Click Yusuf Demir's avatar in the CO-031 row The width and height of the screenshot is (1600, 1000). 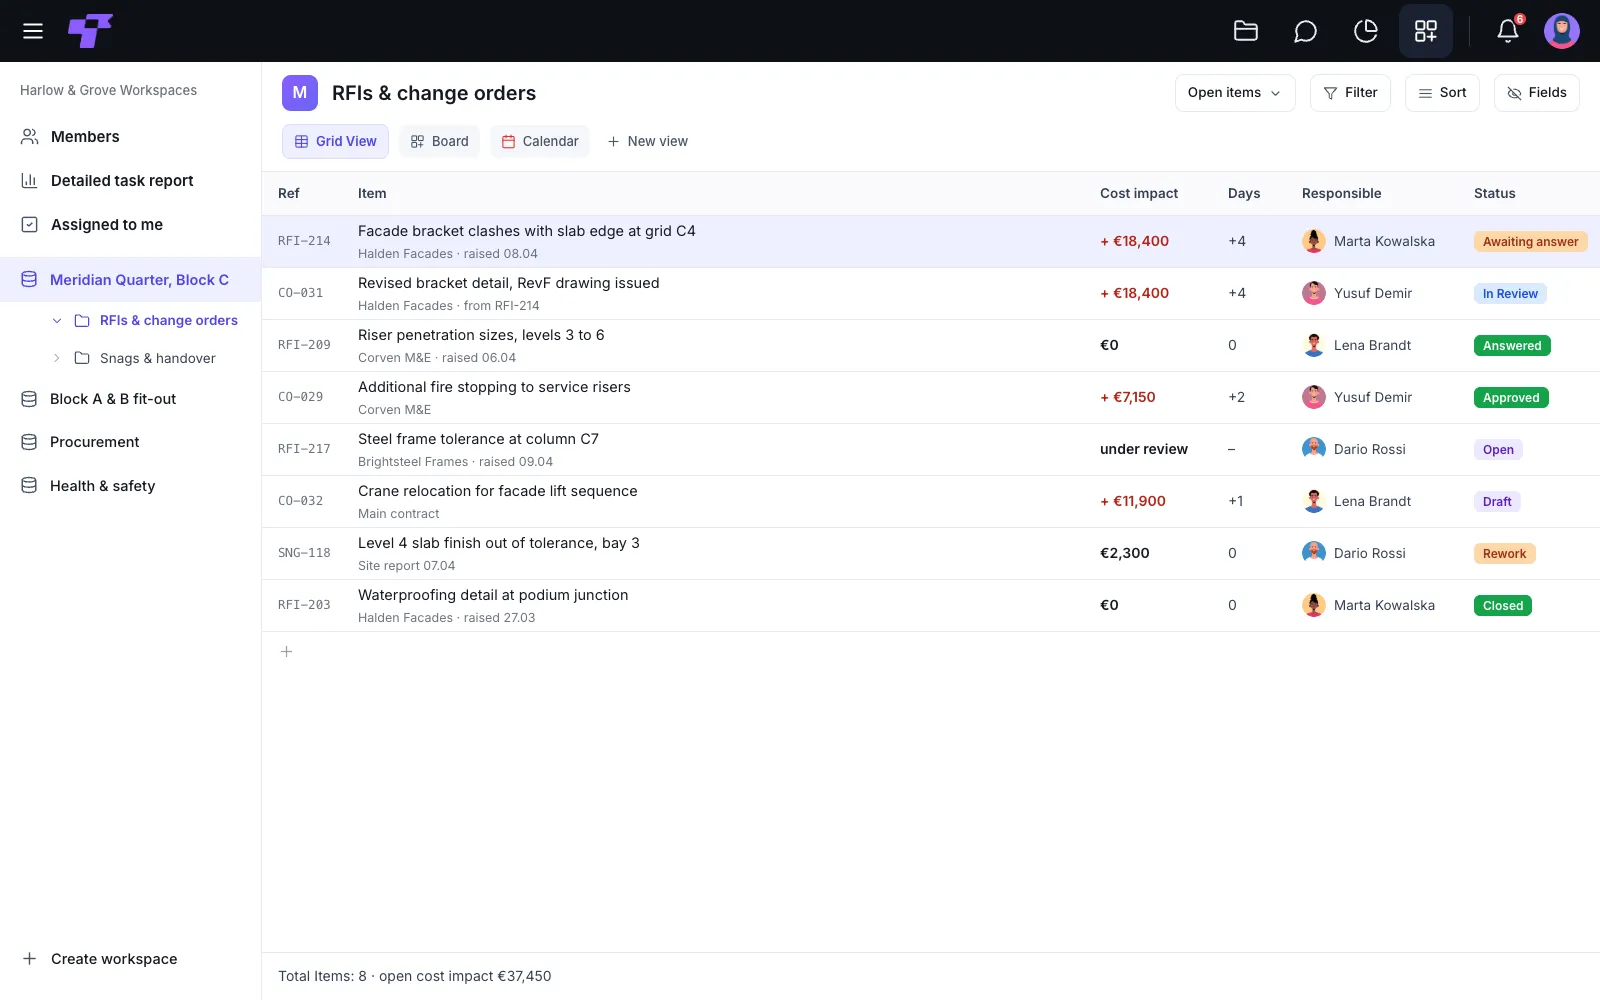tap(1314, 293)
